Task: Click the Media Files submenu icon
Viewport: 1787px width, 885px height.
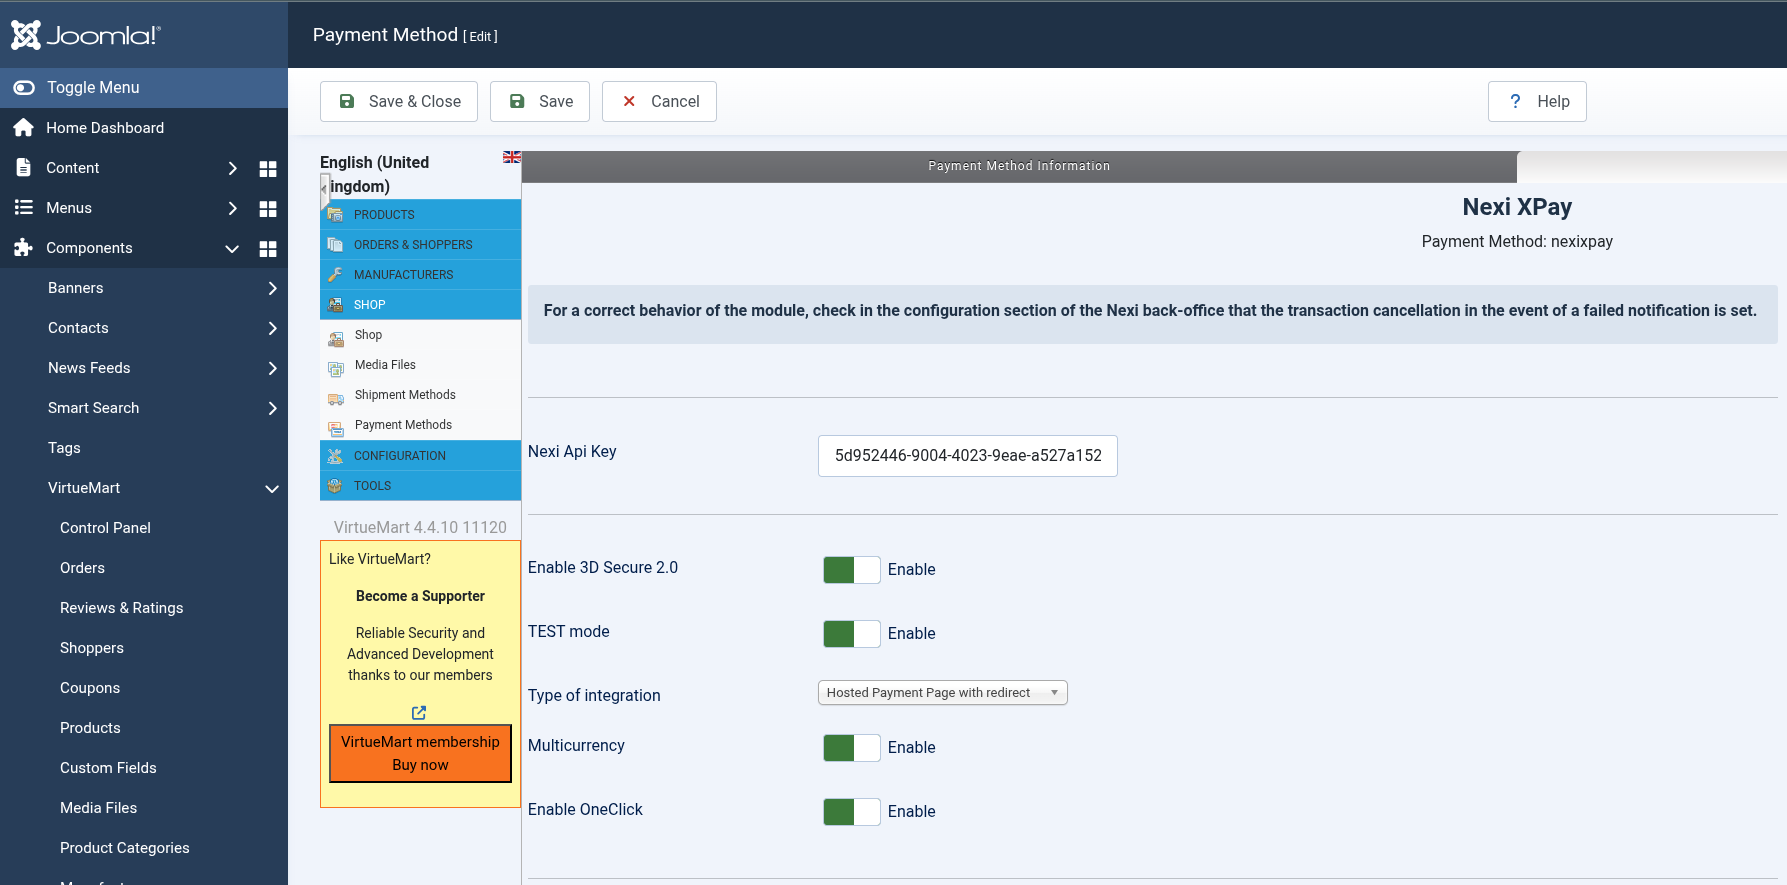Action: click(336, 370)
